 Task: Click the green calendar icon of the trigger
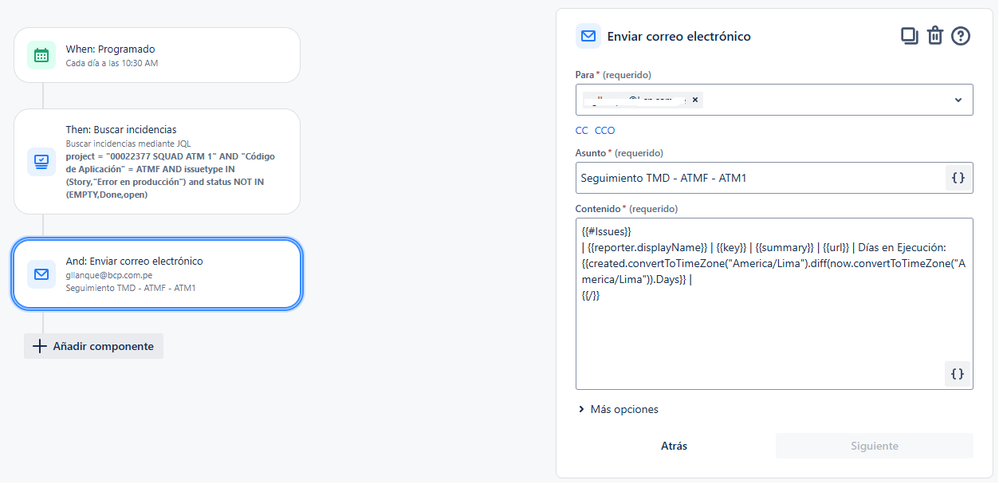pos(41,55)
